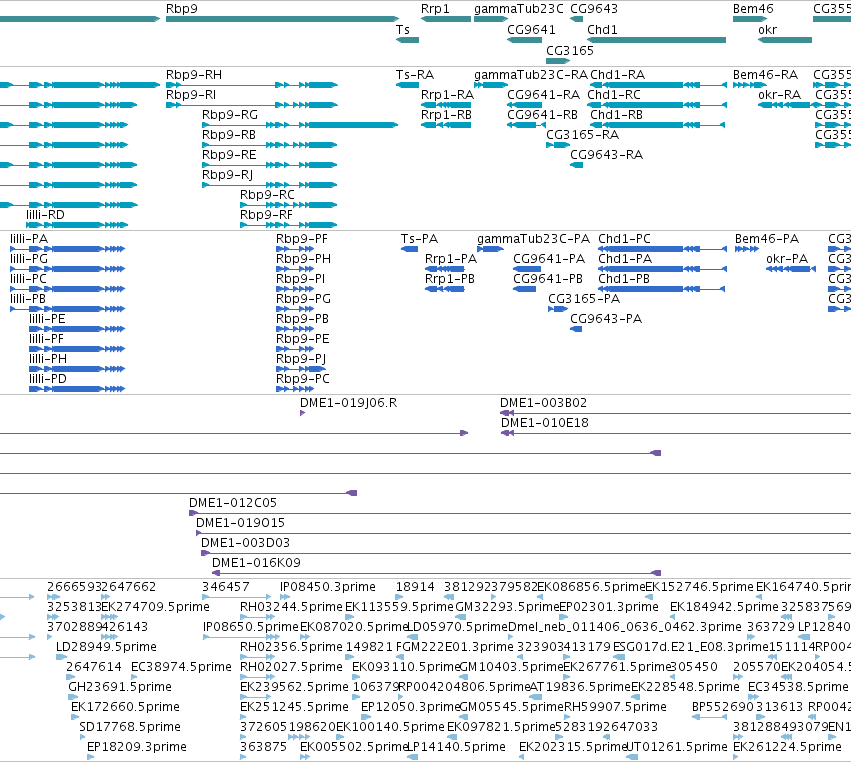Select the CG3165-RA transcript label
Image resolution: width=851 pixels, height=762 pixels.
click(582, 135)
